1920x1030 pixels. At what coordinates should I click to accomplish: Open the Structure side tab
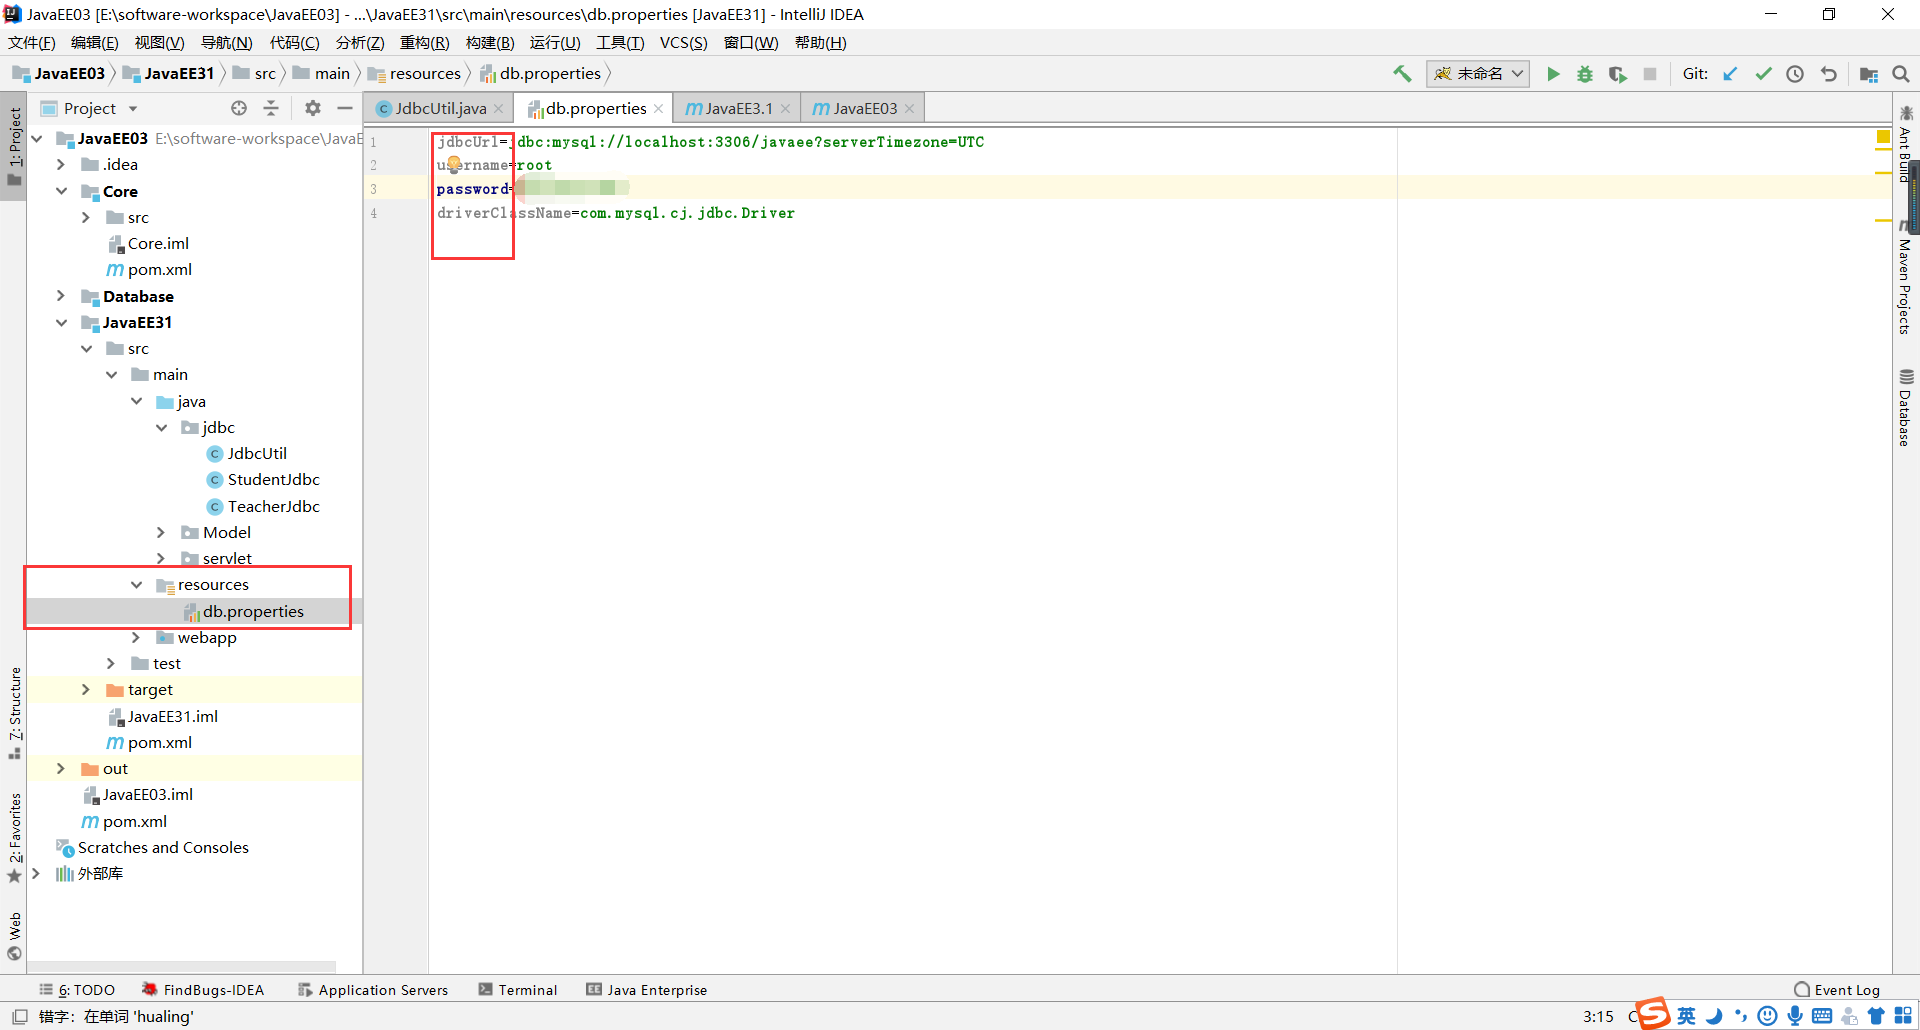coord(15,712)
